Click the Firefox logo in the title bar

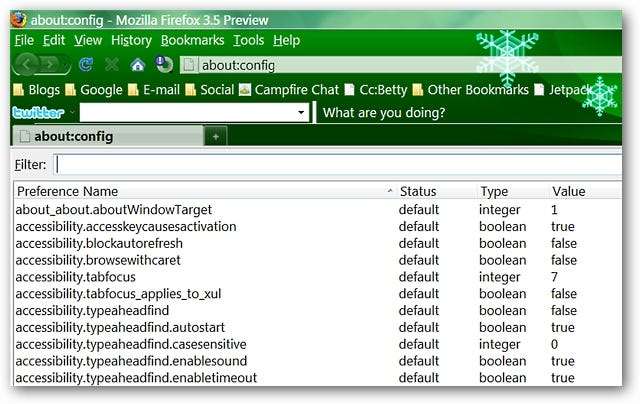point(19,20)
